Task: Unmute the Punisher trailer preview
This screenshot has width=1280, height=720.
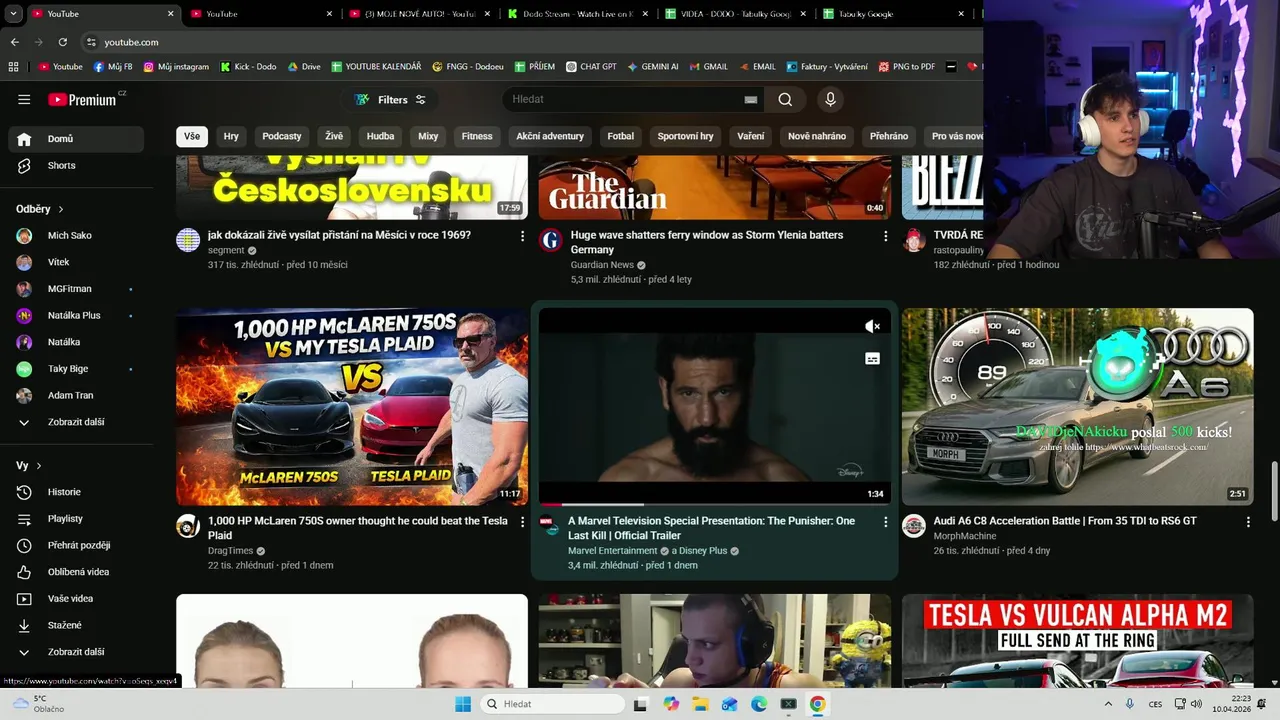Action: 872,326
